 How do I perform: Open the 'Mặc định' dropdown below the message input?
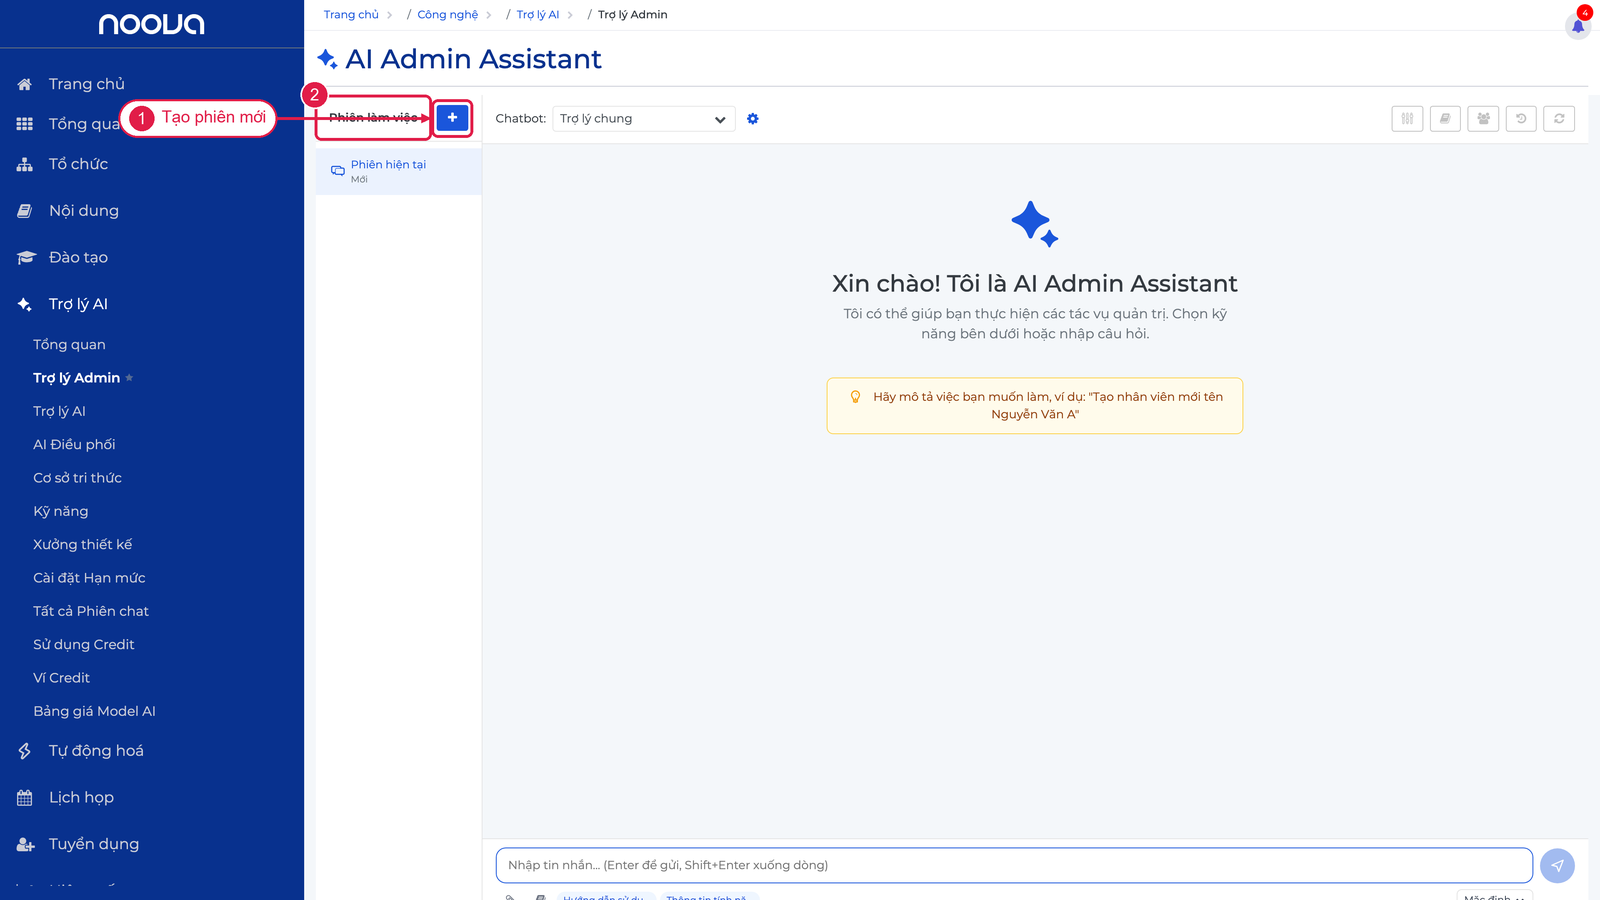click(1494, 895)
